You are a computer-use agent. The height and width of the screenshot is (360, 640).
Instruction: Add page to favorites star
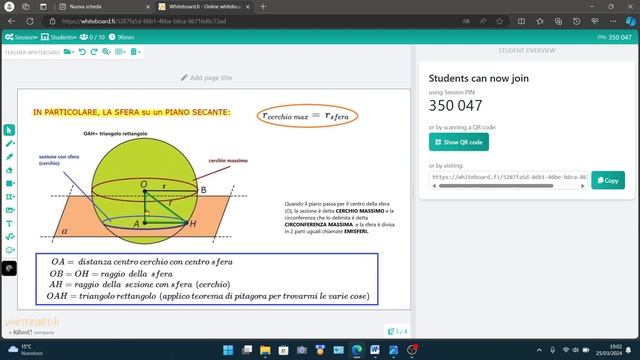coord(500,21)
